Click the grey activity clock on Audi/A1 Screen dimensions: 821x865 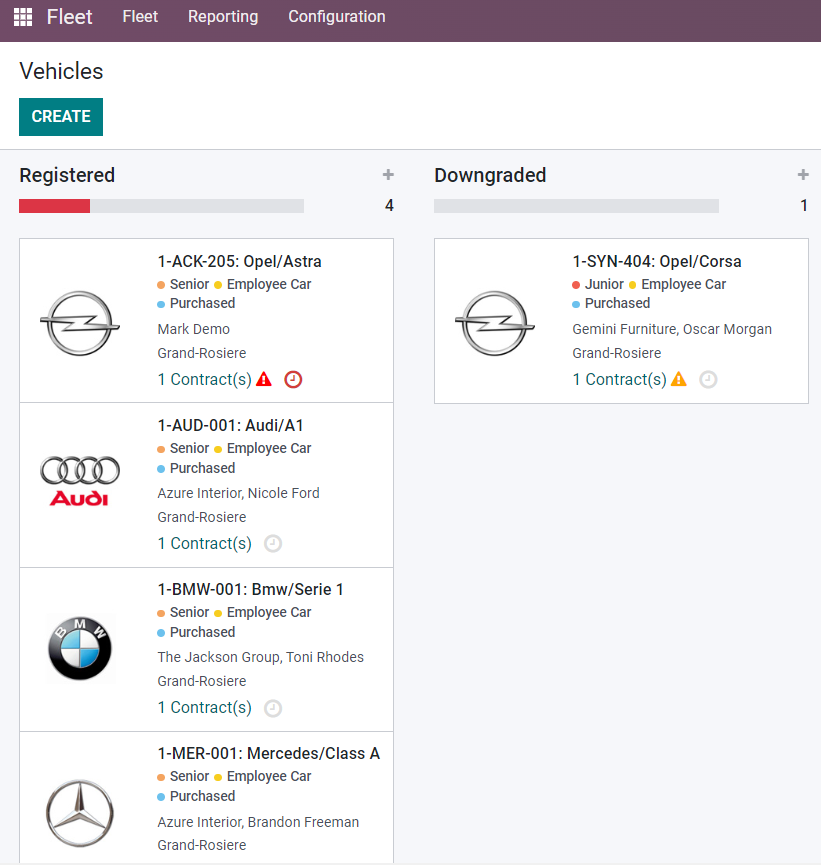pos(273,544)
